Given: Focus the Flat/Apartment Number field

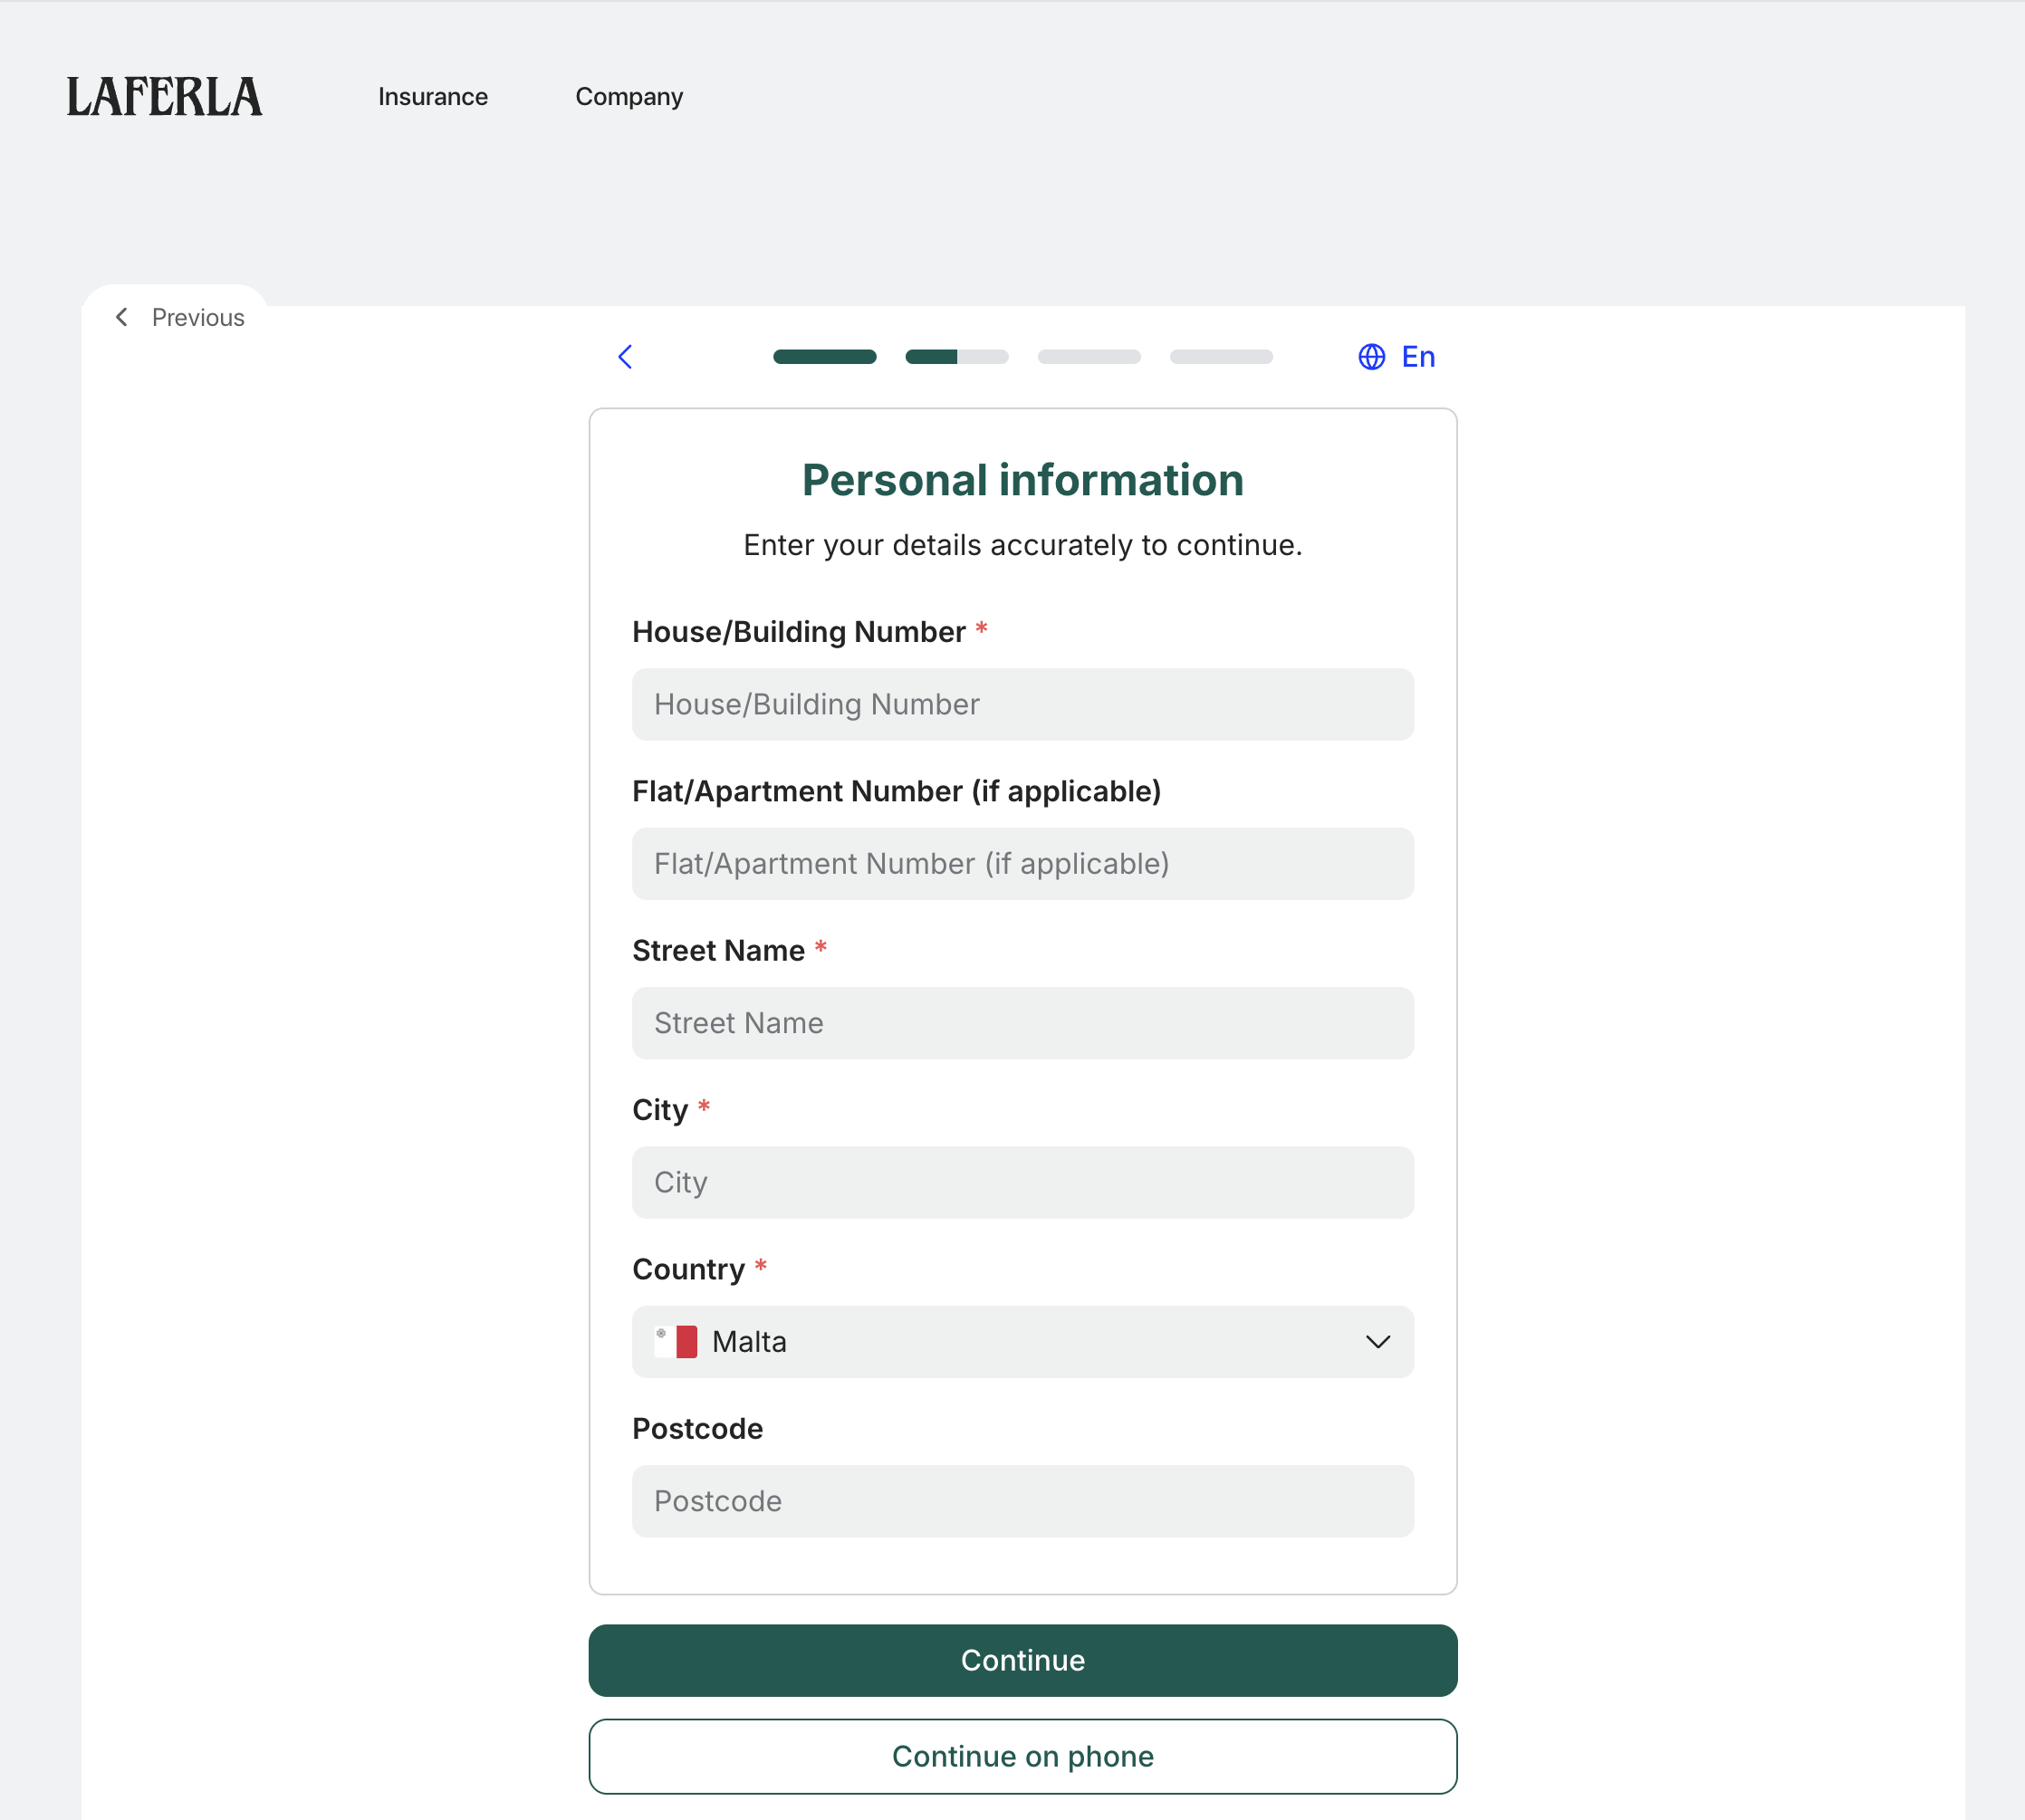Looking at the screenshot, I should 1022,864.
